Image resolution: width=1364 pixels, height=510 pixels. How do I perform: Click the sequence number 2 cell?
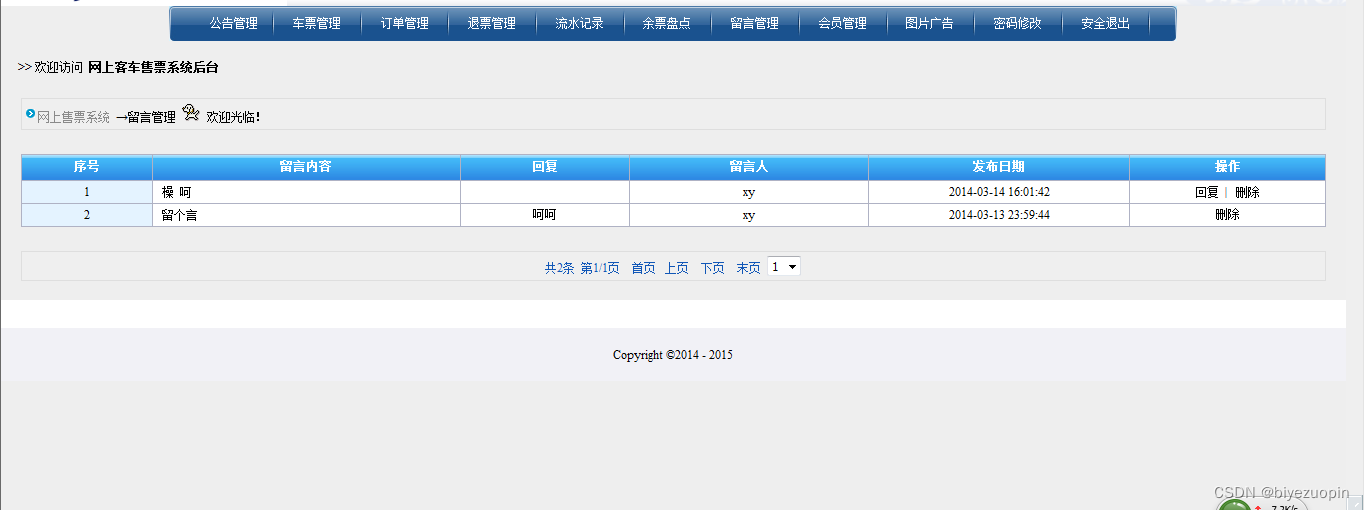point(86,215)
